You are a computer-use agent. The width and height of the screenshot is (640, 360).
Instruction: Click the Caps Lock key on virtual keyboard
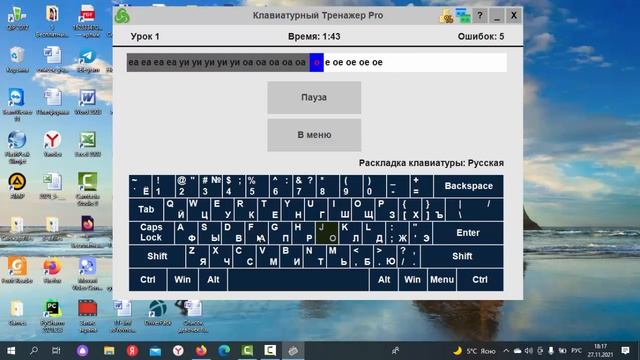tap(151, 233)
